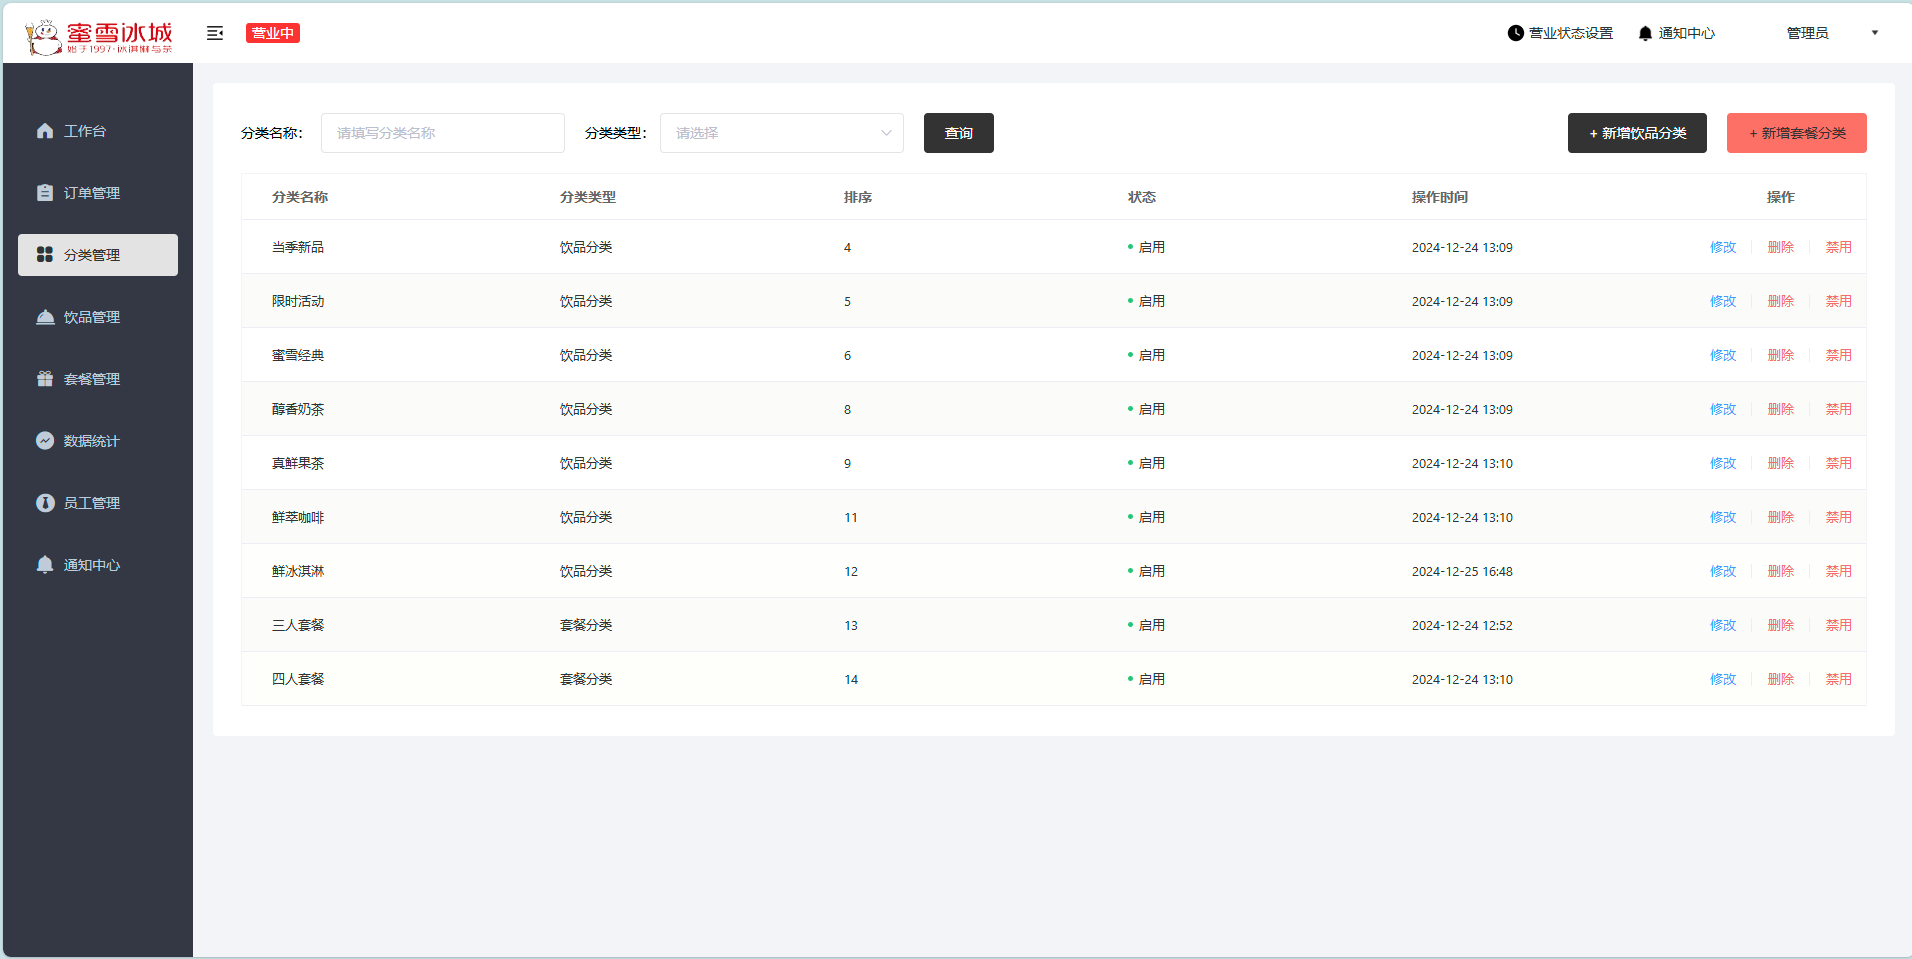Viewport: 1912px width, 959px height.
Task: Open the 分类类型 dropdown selector
Action: coord(781,133)
